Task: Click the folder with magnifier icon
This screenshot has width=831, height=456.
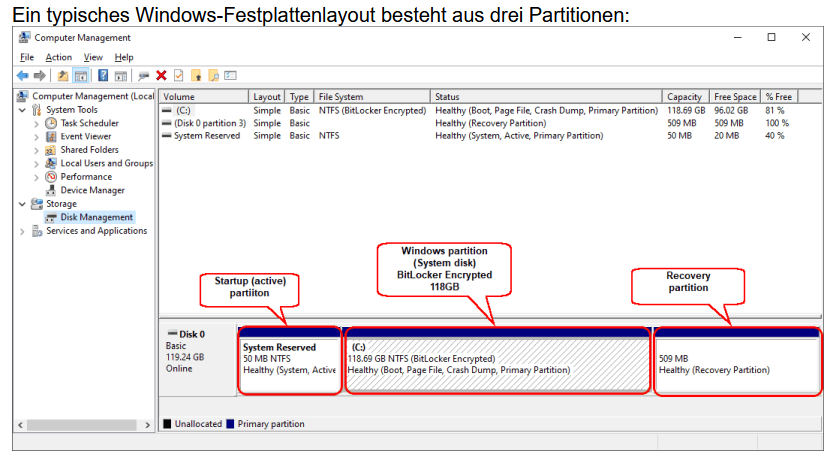Action: click(214, 76)
